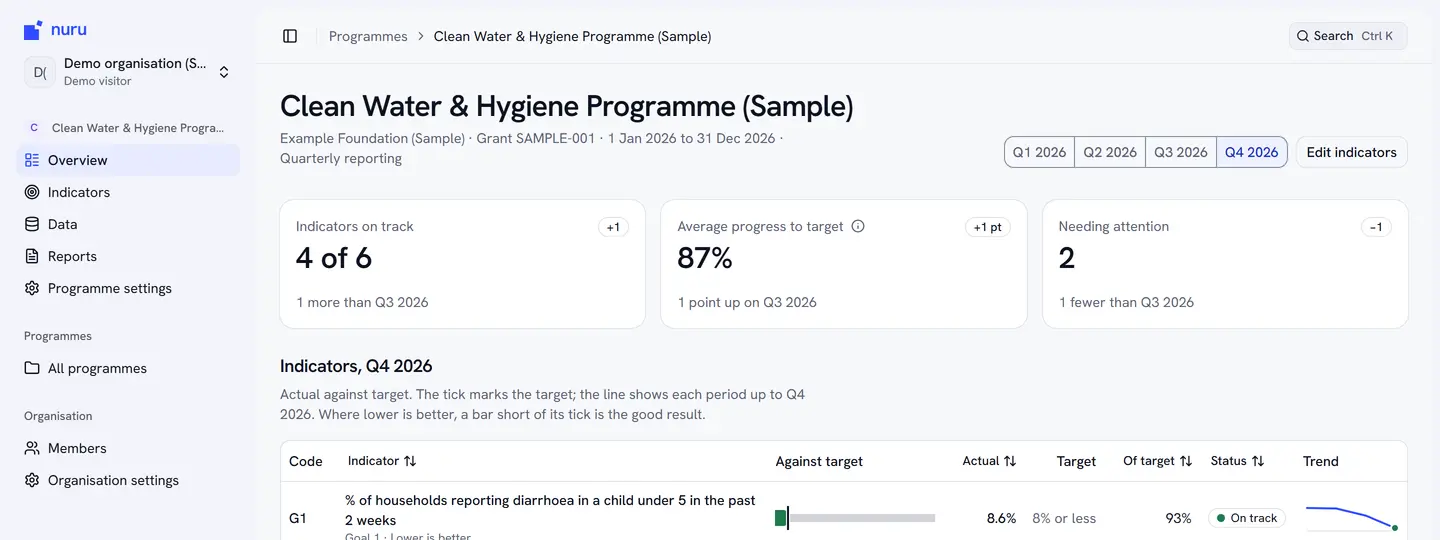
Task: Click the nuru logo icon
Action: click(x=33, y=30)
